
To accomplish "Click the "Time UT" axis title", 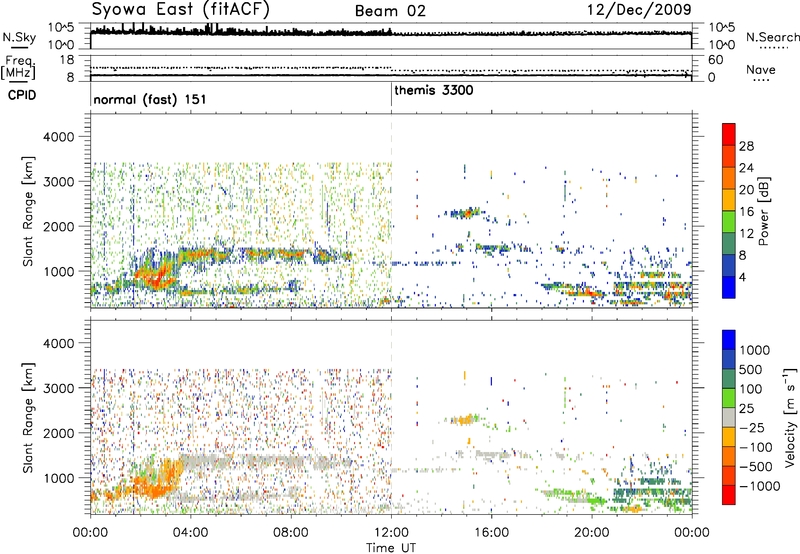I will click(x=391, y=547).
